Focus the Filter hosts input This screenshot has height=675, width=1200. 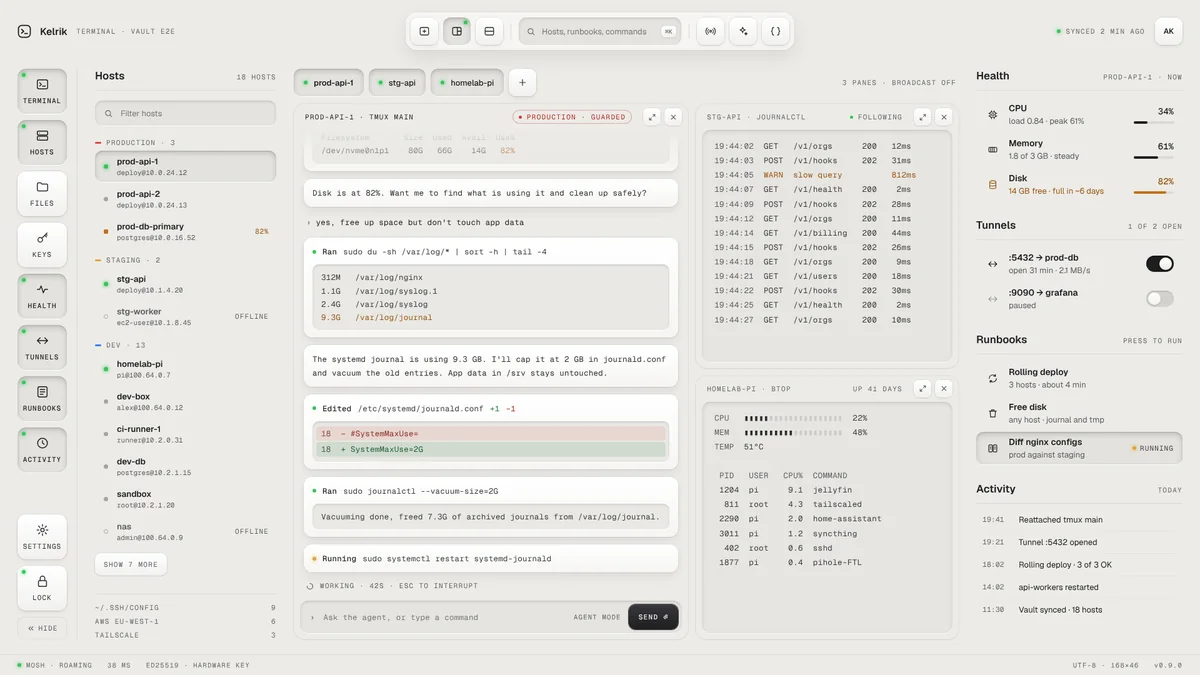coord(185,113)
